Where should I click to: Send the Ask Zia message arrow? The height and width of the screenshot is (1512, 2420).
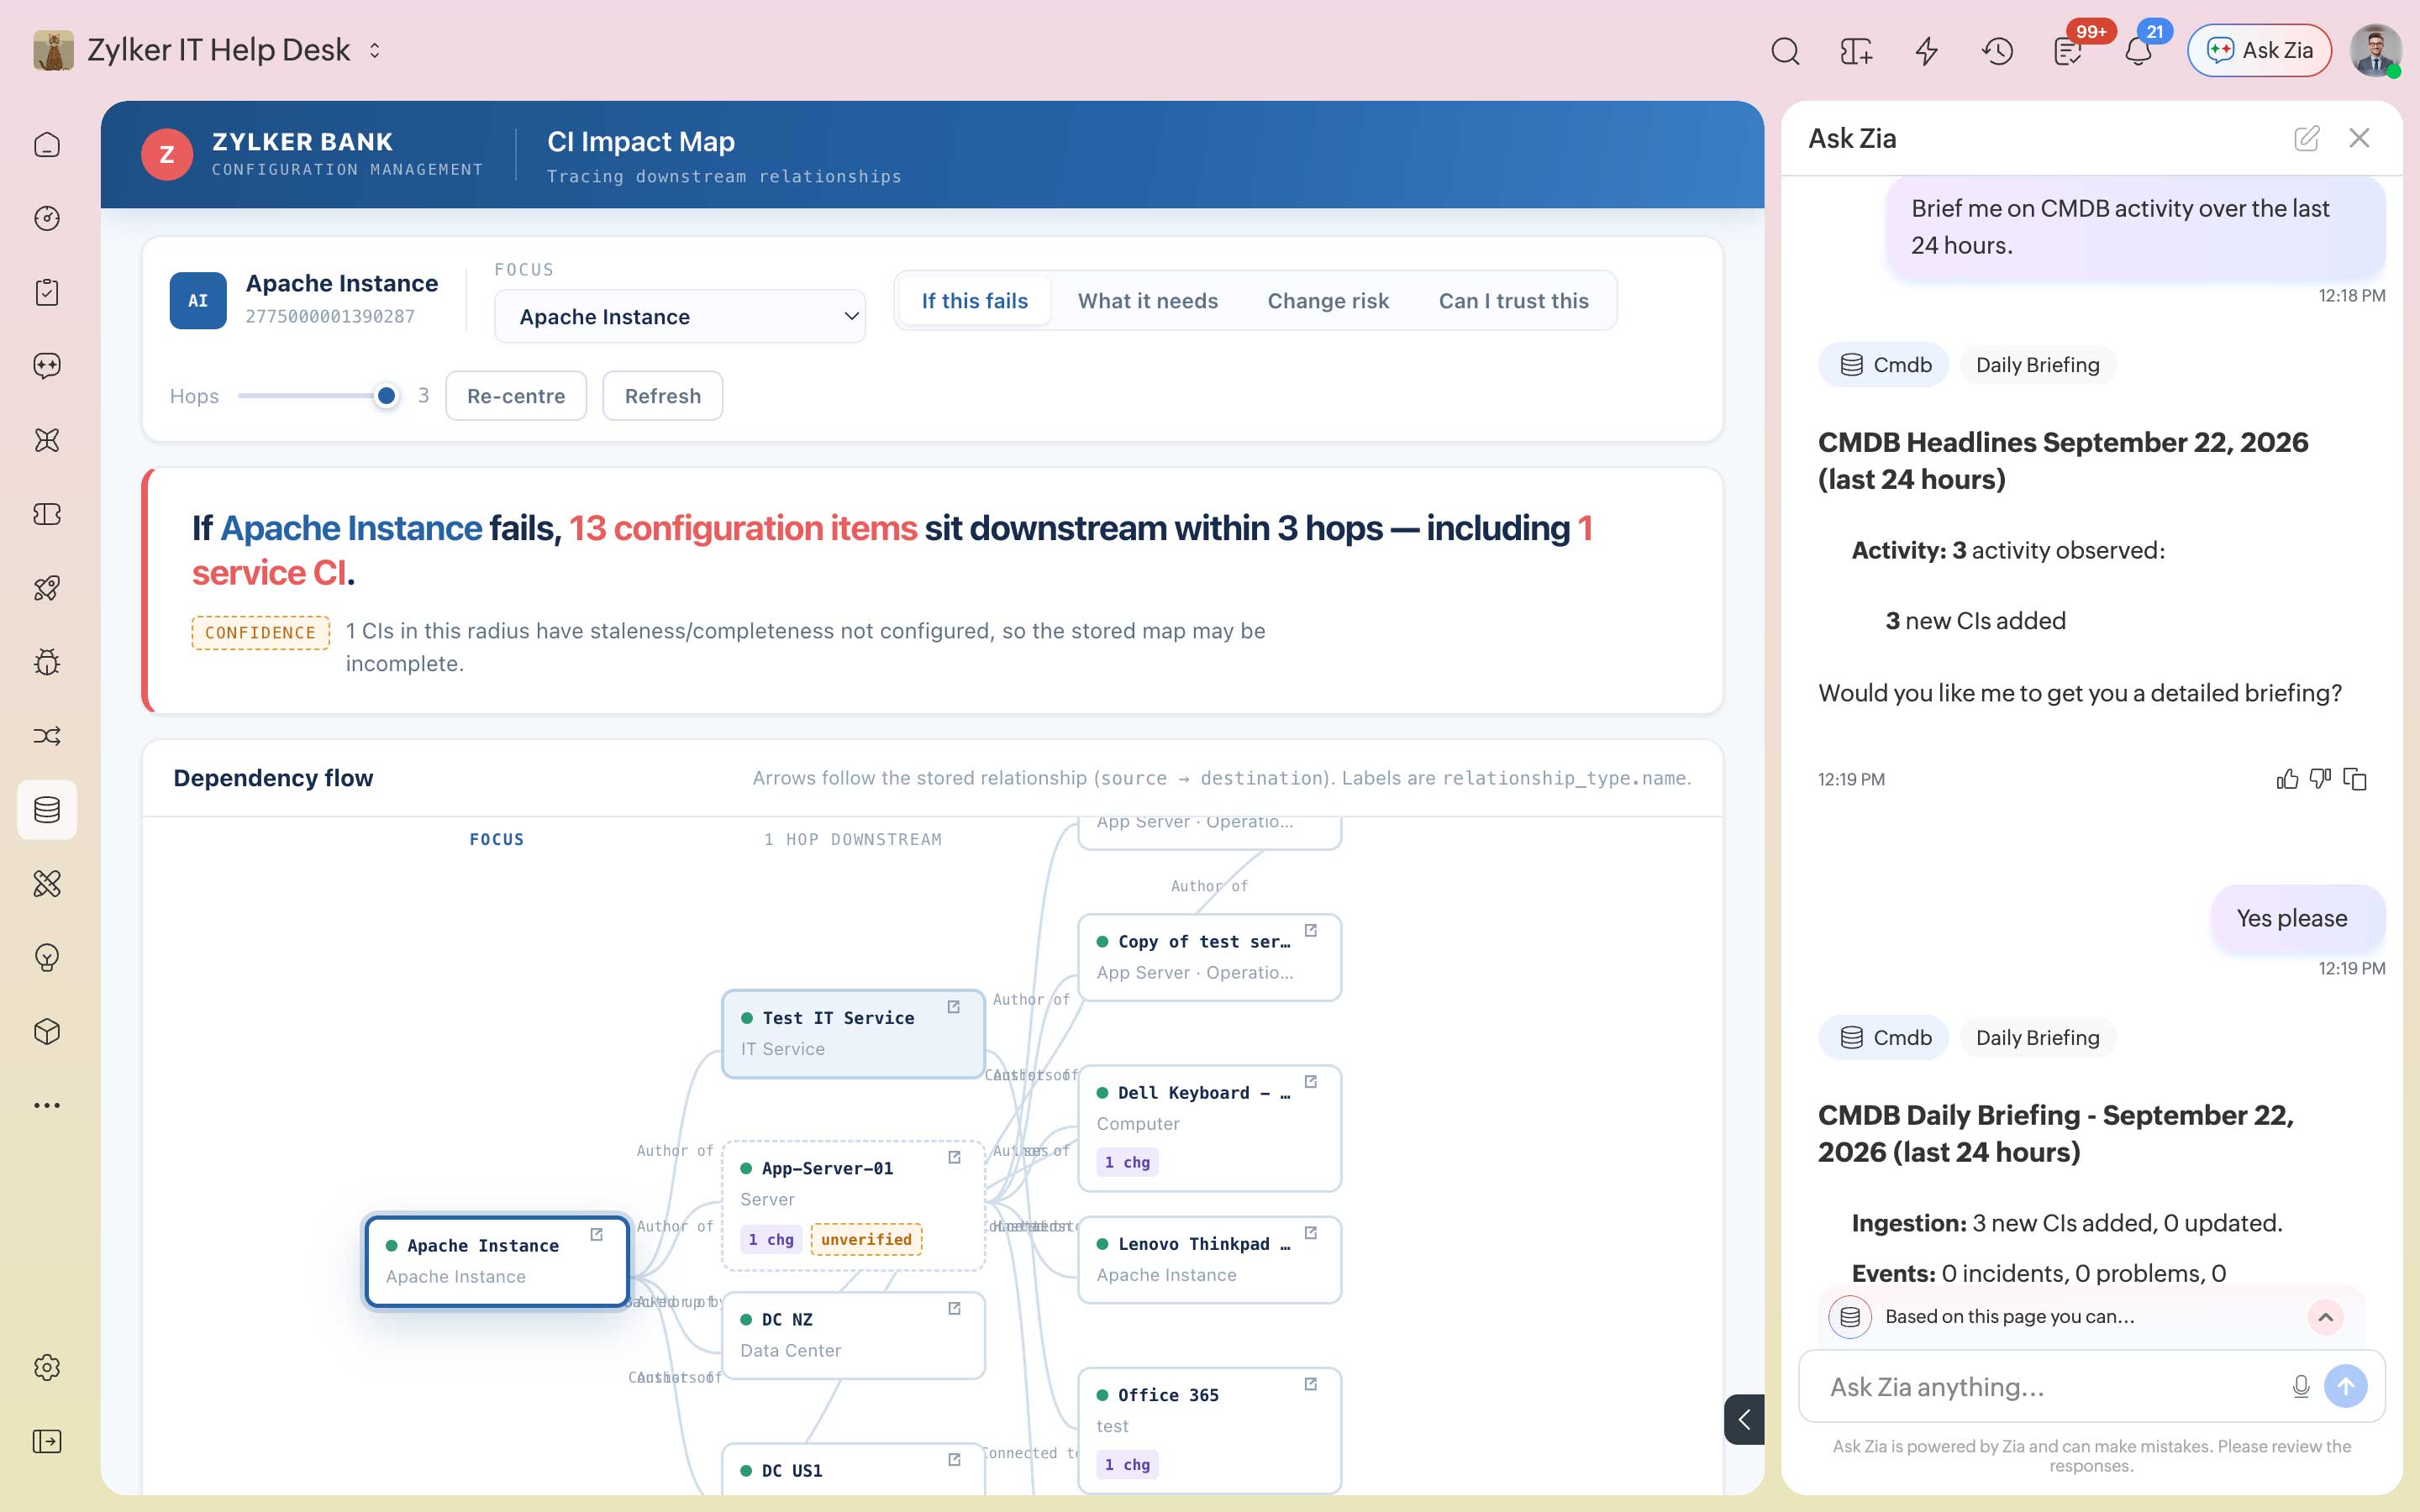click(x=2346, y=1387)
